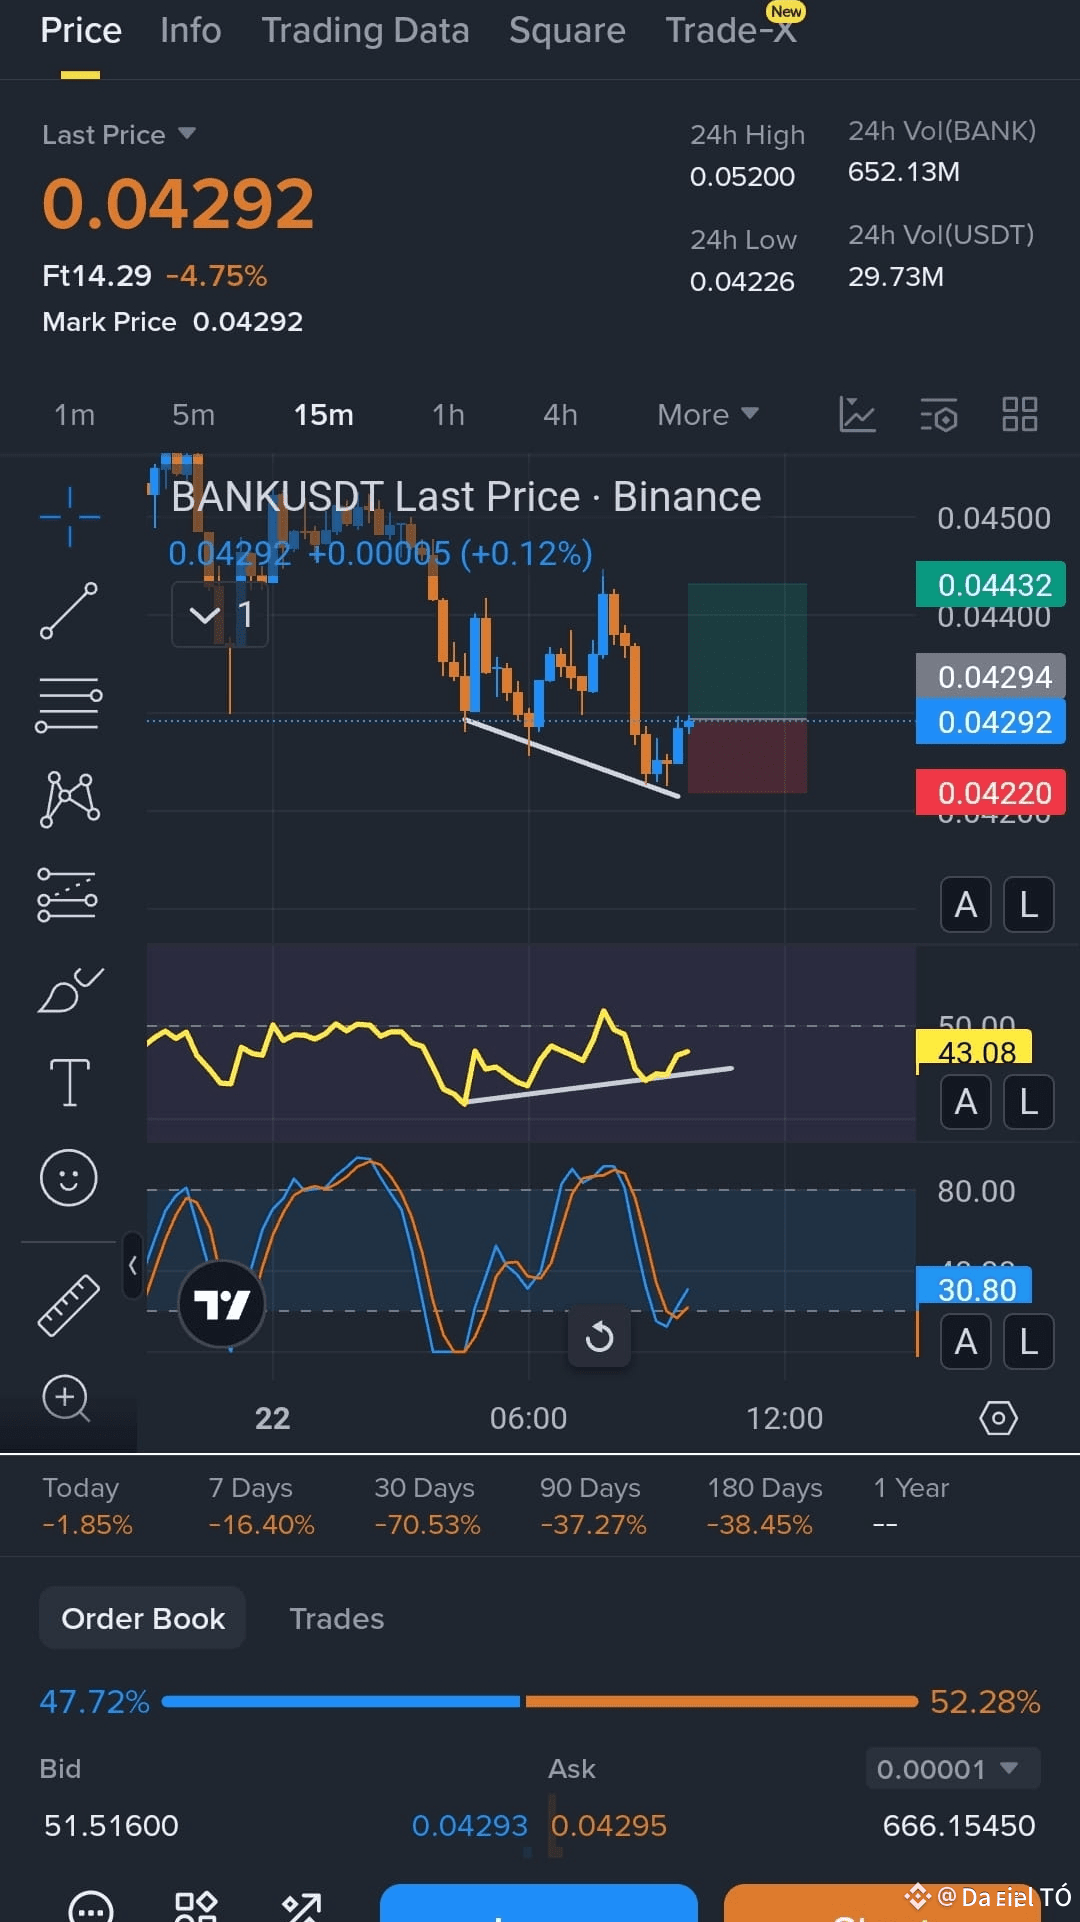
Task: Switch to the Price tab
Action: 81,30
